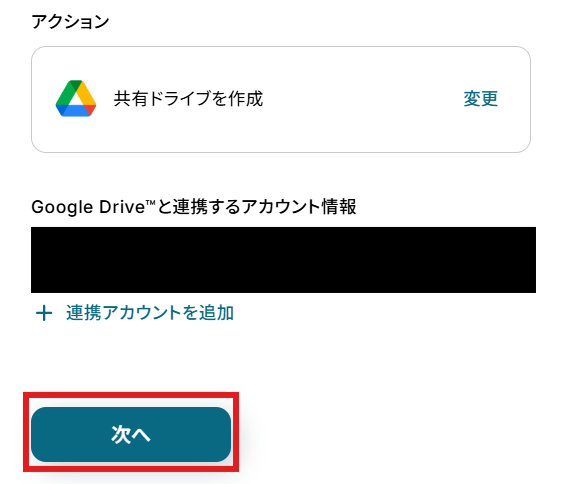The image size is (582, 484).
Task: Click the Google Drive logo icon
Action: pos(76,98)
